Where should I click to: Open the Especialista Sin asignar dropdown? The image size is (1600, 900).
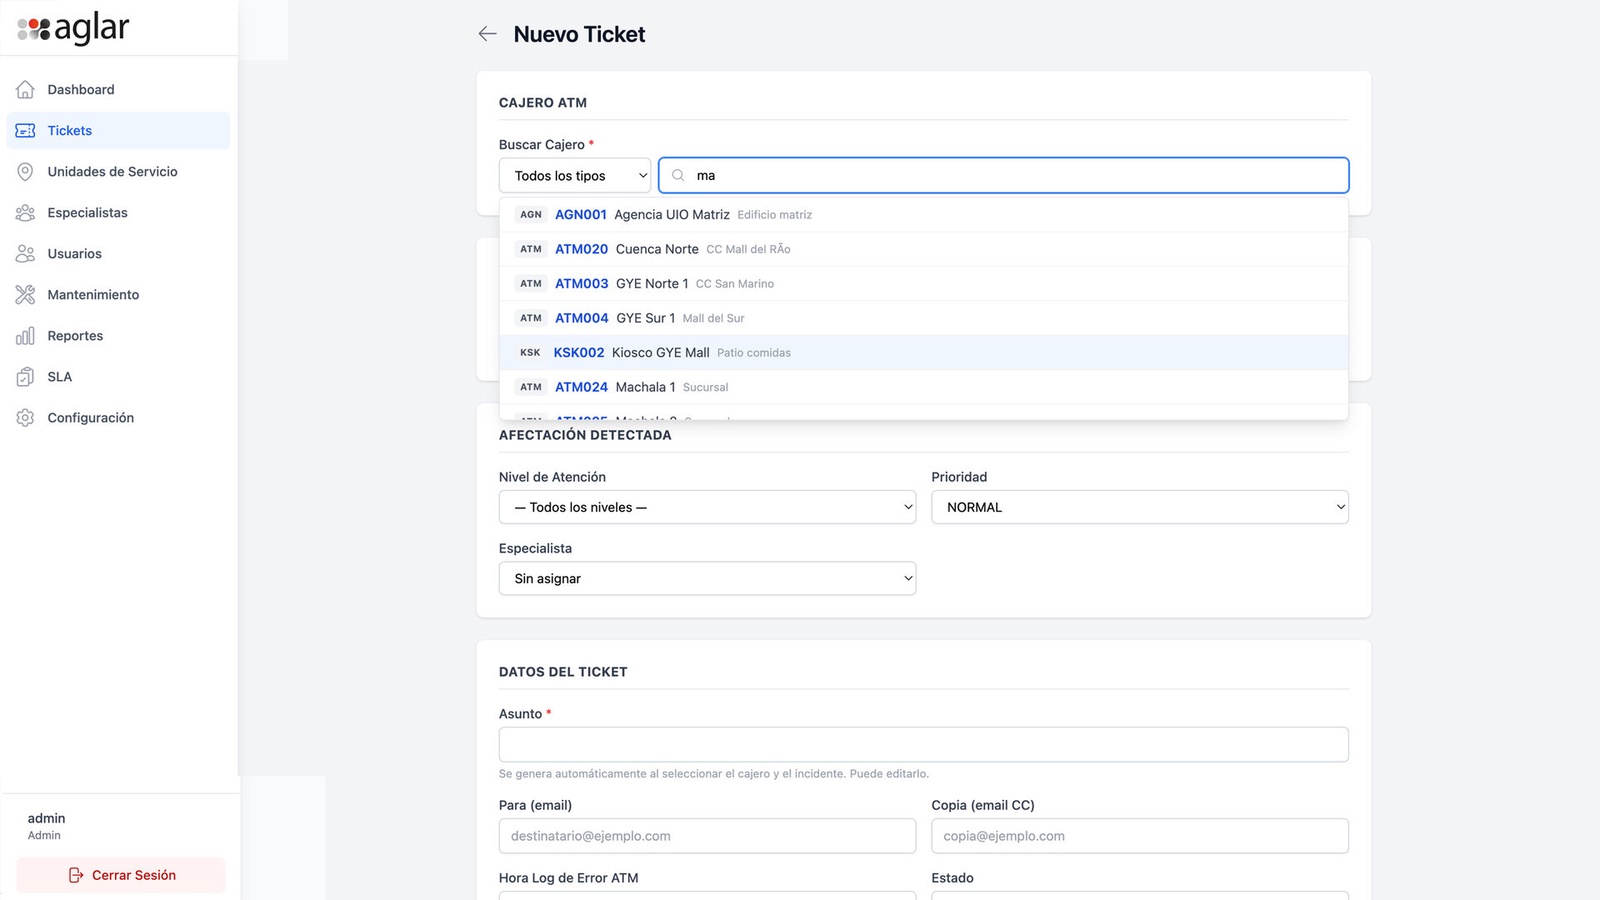pos(707,578)
